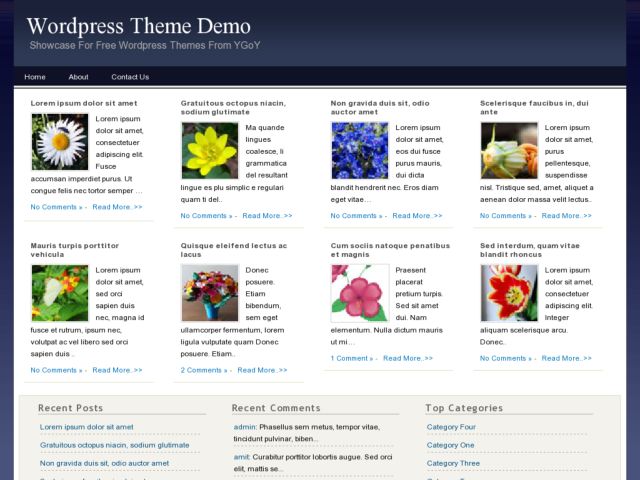
Task: Open post title Lorem ipsum dolor sit amet
Action: point(84,103)
